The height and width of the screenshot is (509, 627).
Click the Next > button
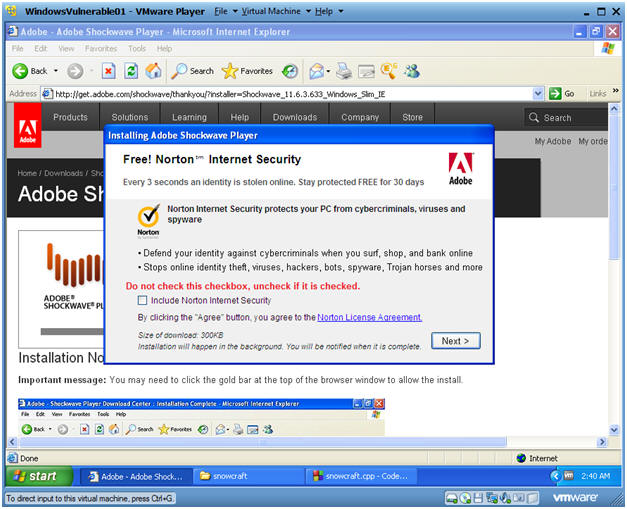[455, 341]
